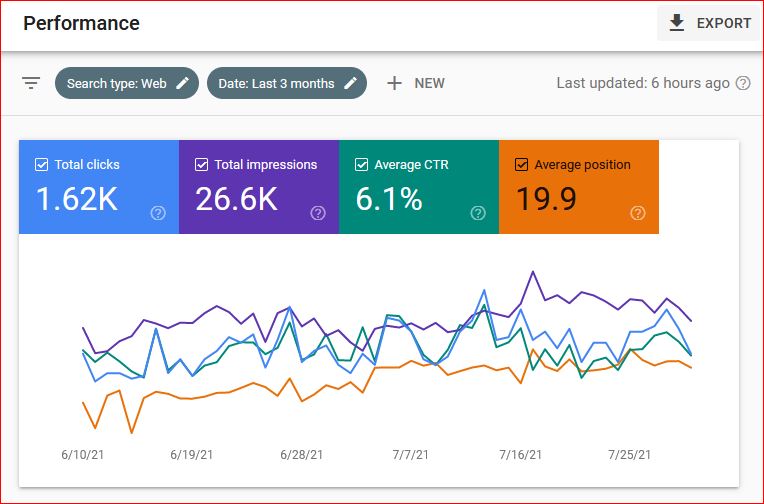Click help icon on Total impressions card

coord(318,212)
